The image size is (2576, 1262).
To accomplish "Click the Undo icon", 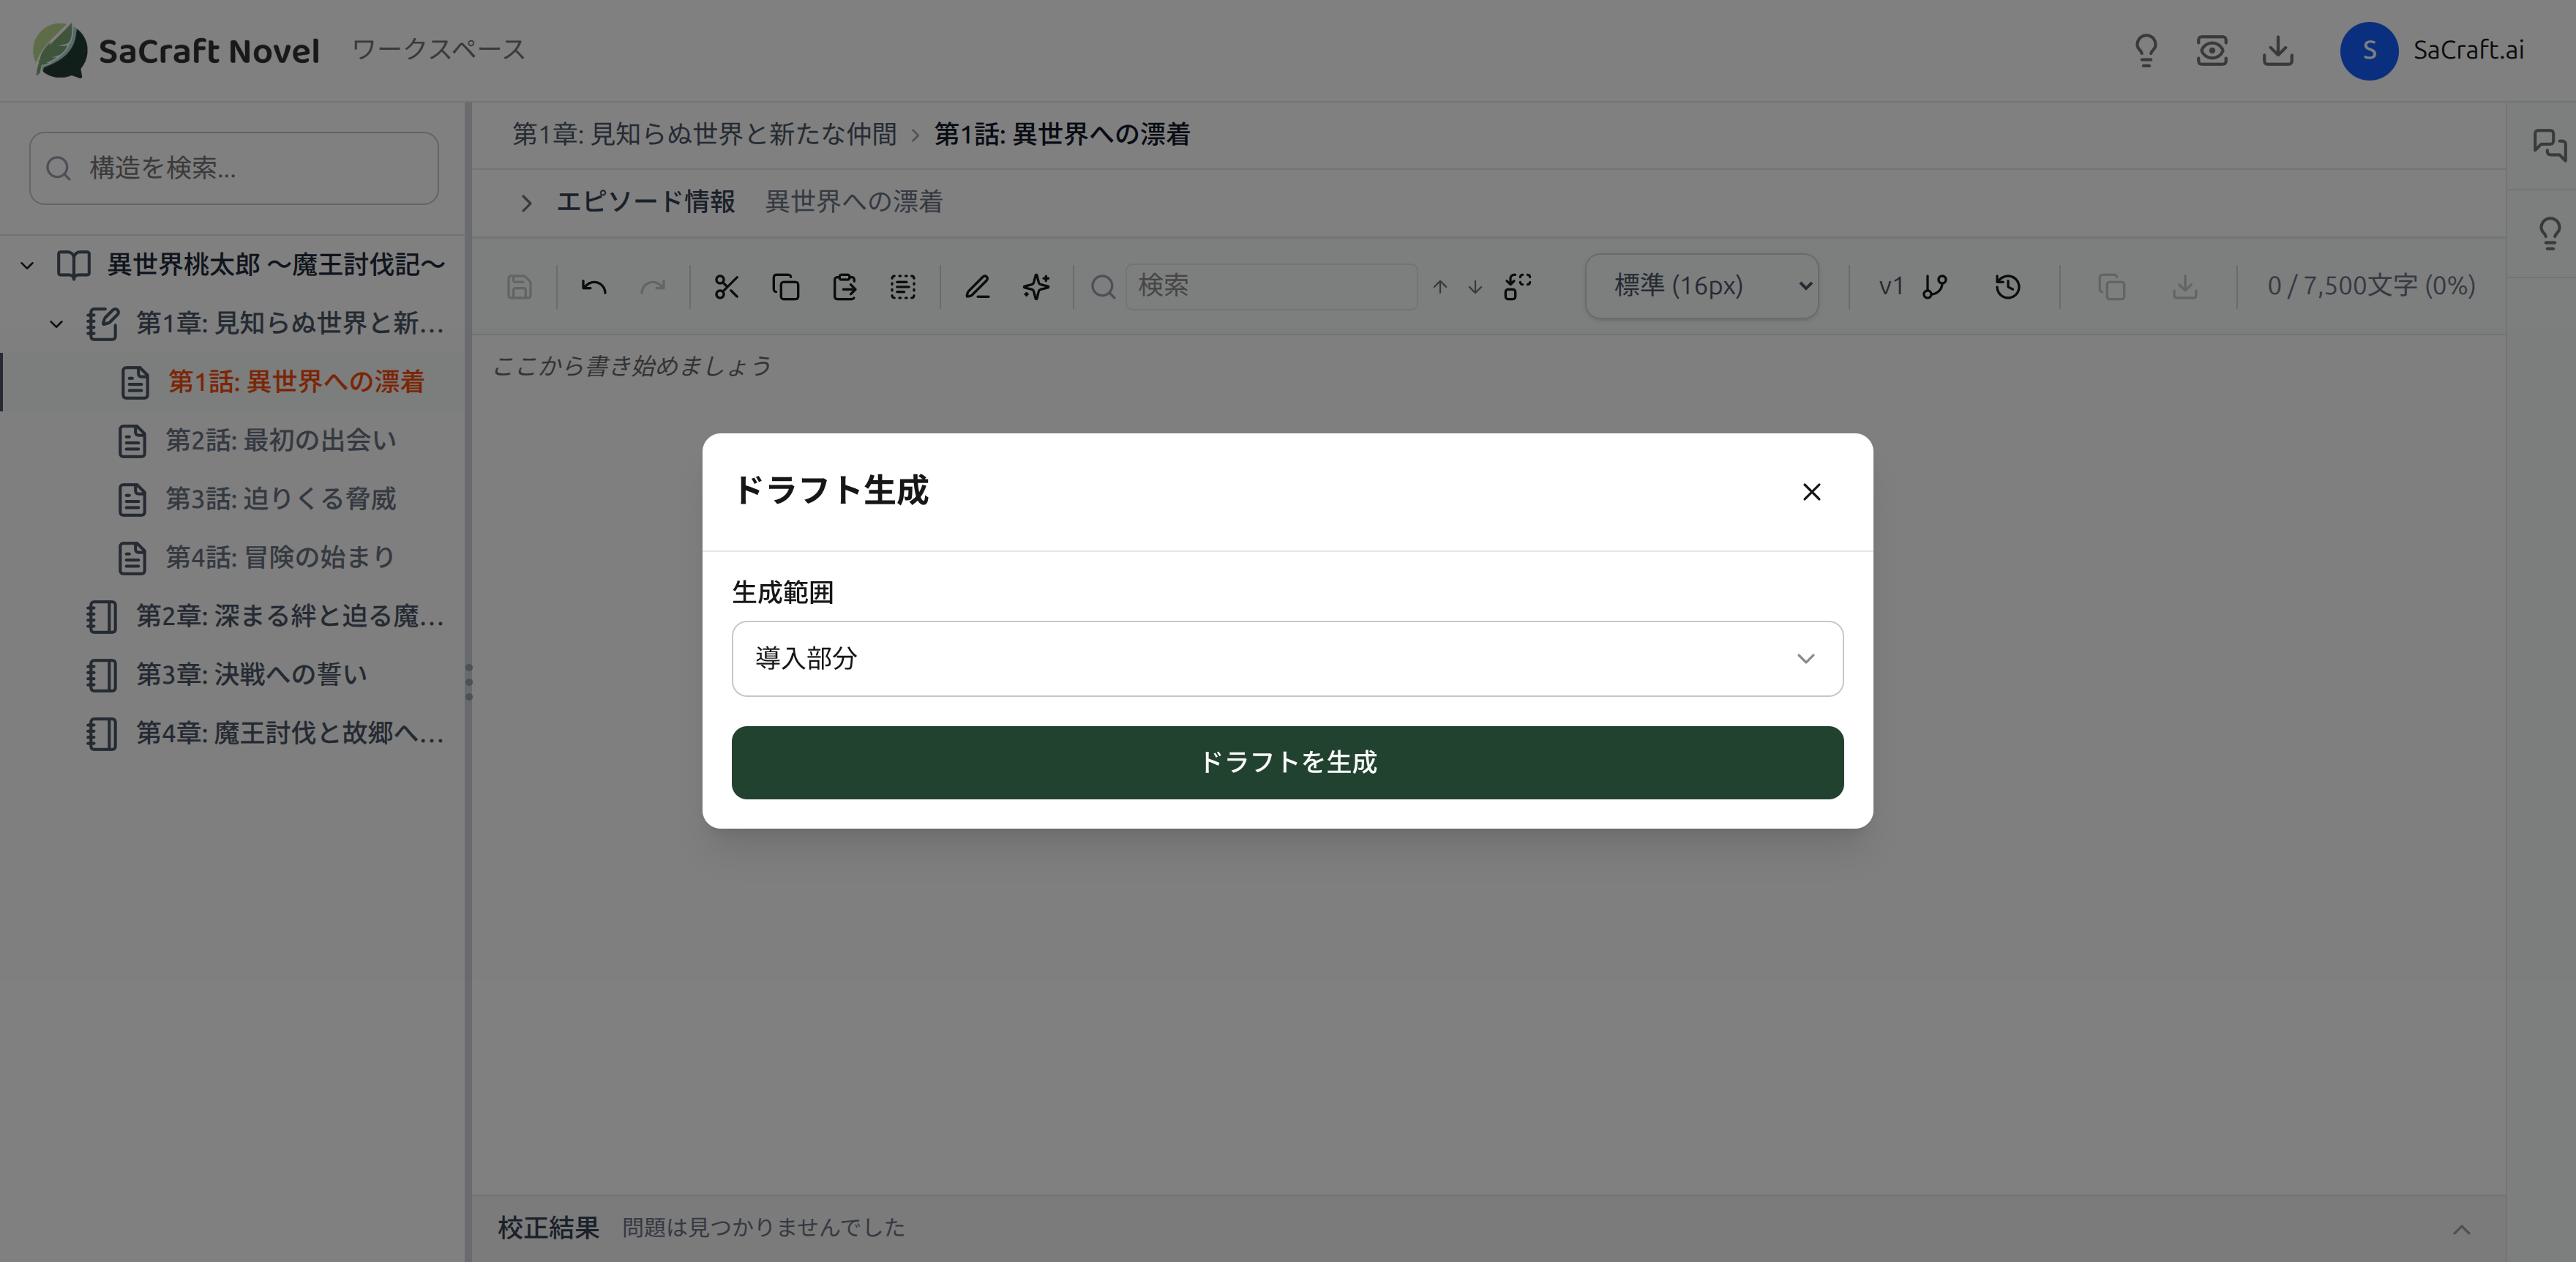I will pyautogui.click(x=594, y=286).
